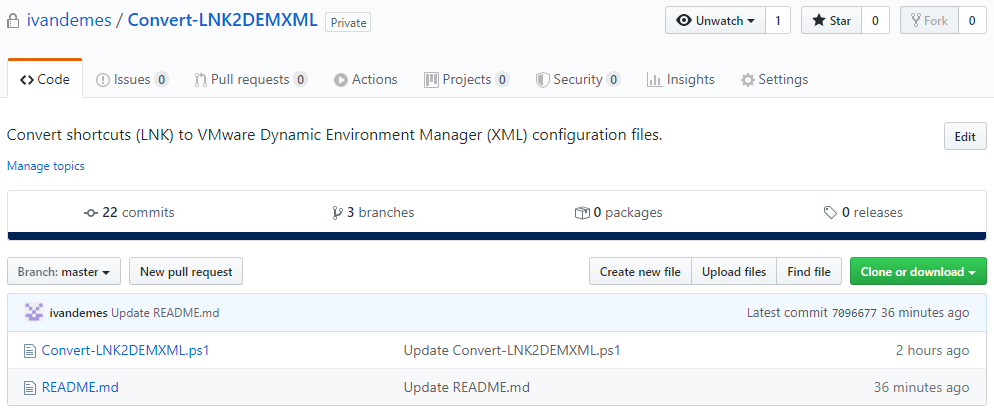
Task: Click the Pull requests icon
Action: pyautogui.click(x=200, y=80)
